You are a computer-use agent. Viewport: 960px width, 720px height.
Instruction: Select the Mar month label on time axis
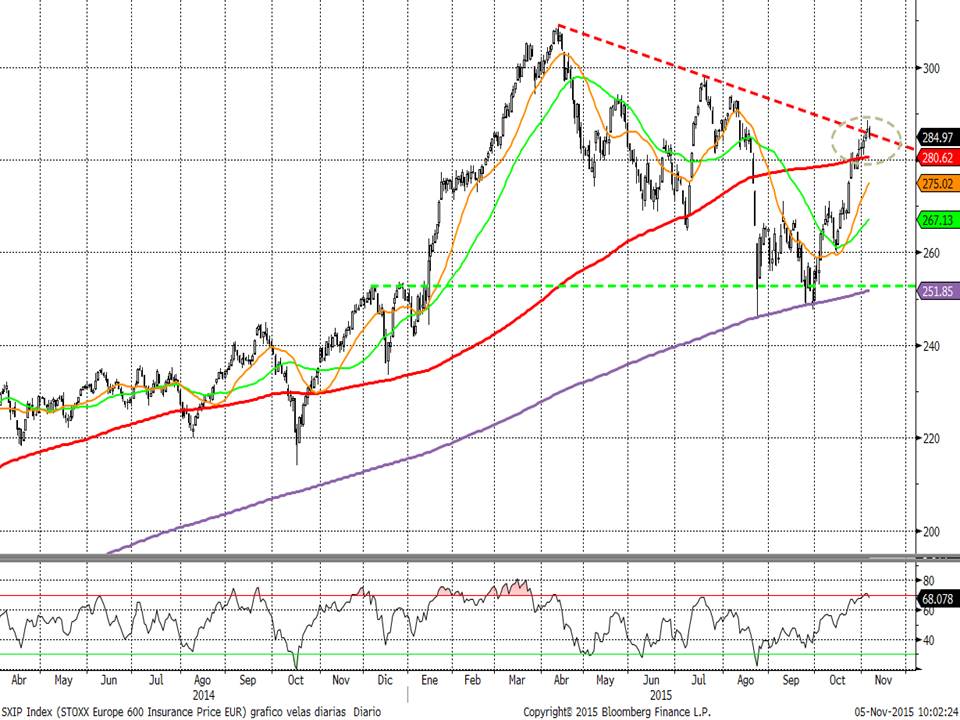point(517,680)
